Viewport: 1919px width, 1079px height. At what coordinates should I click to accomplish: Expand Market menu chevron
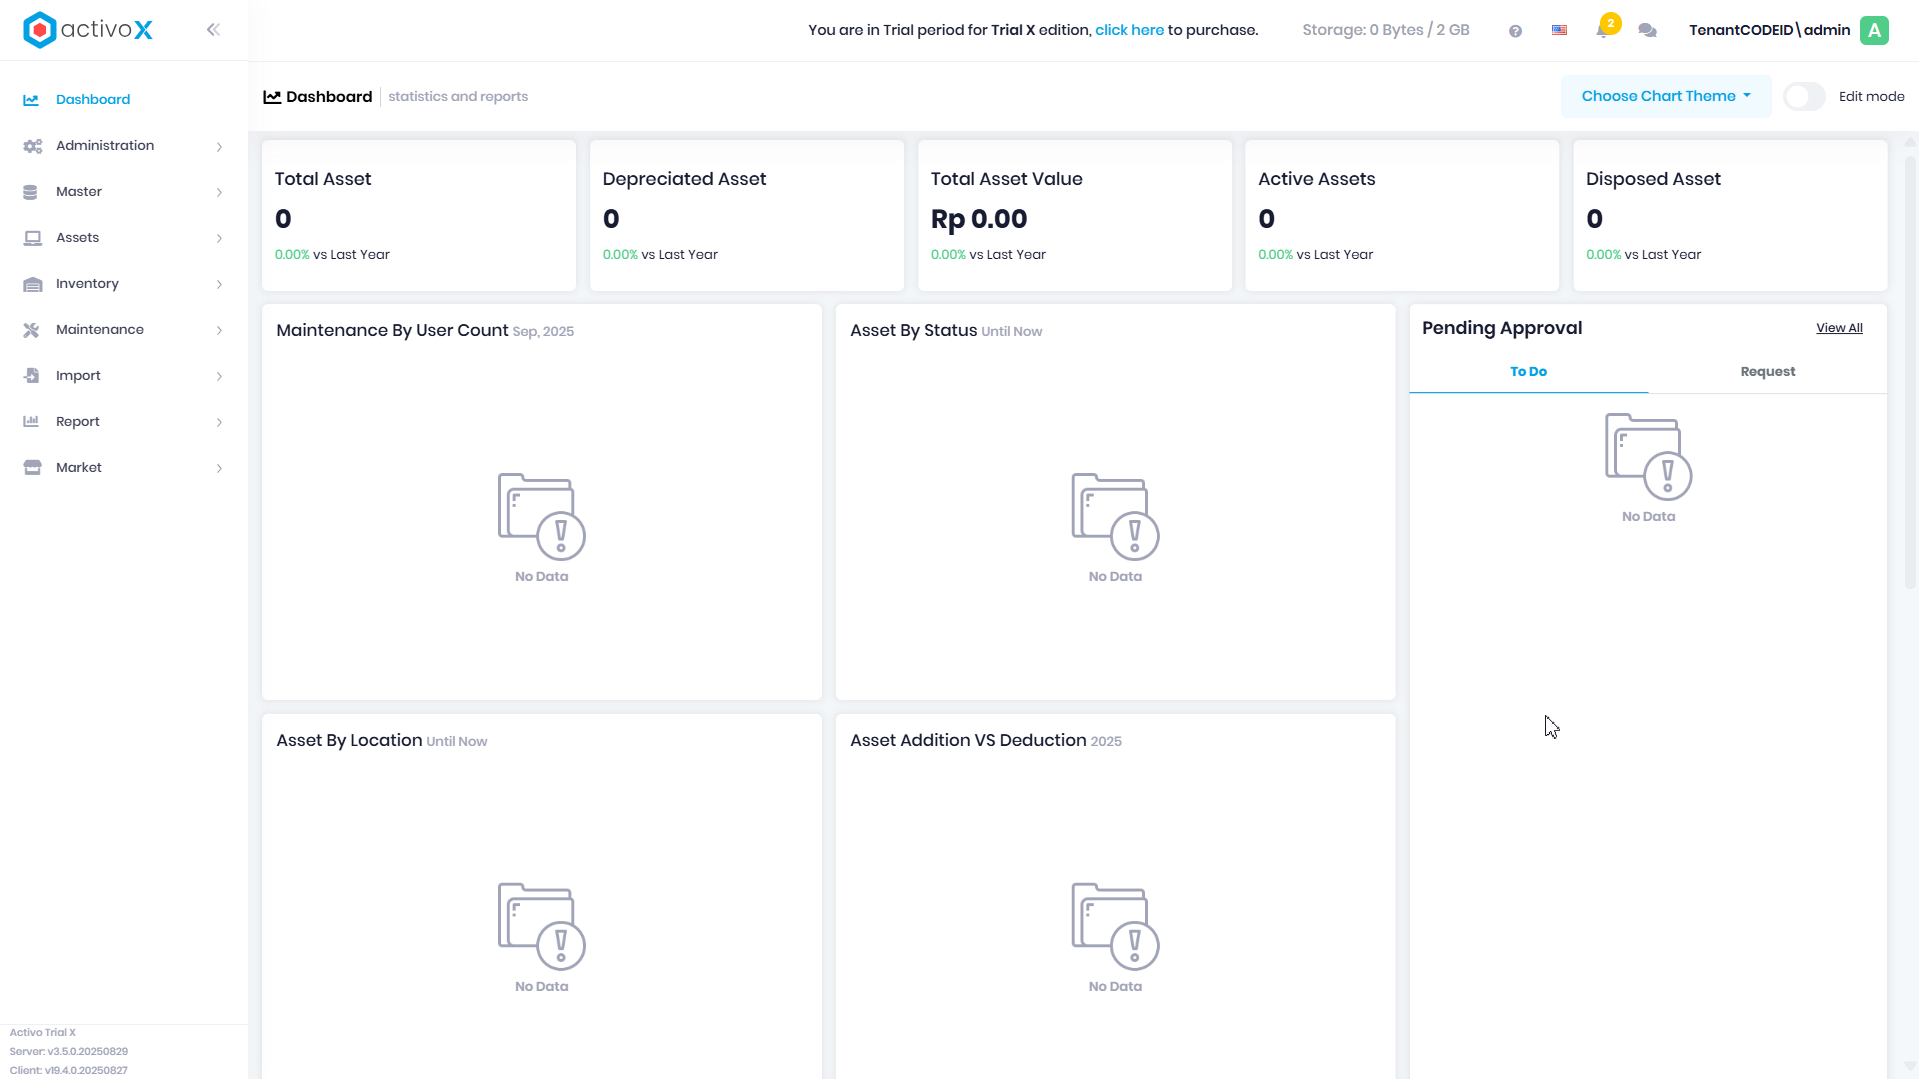(219, 469)
